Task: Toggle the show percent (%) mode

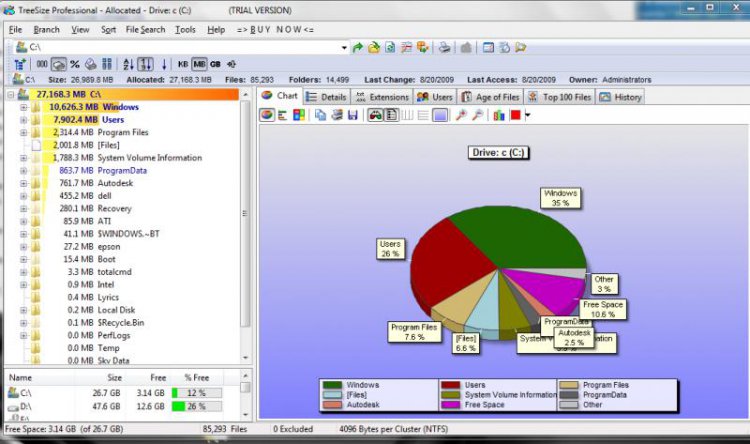Action: click(x=75, y=64)
